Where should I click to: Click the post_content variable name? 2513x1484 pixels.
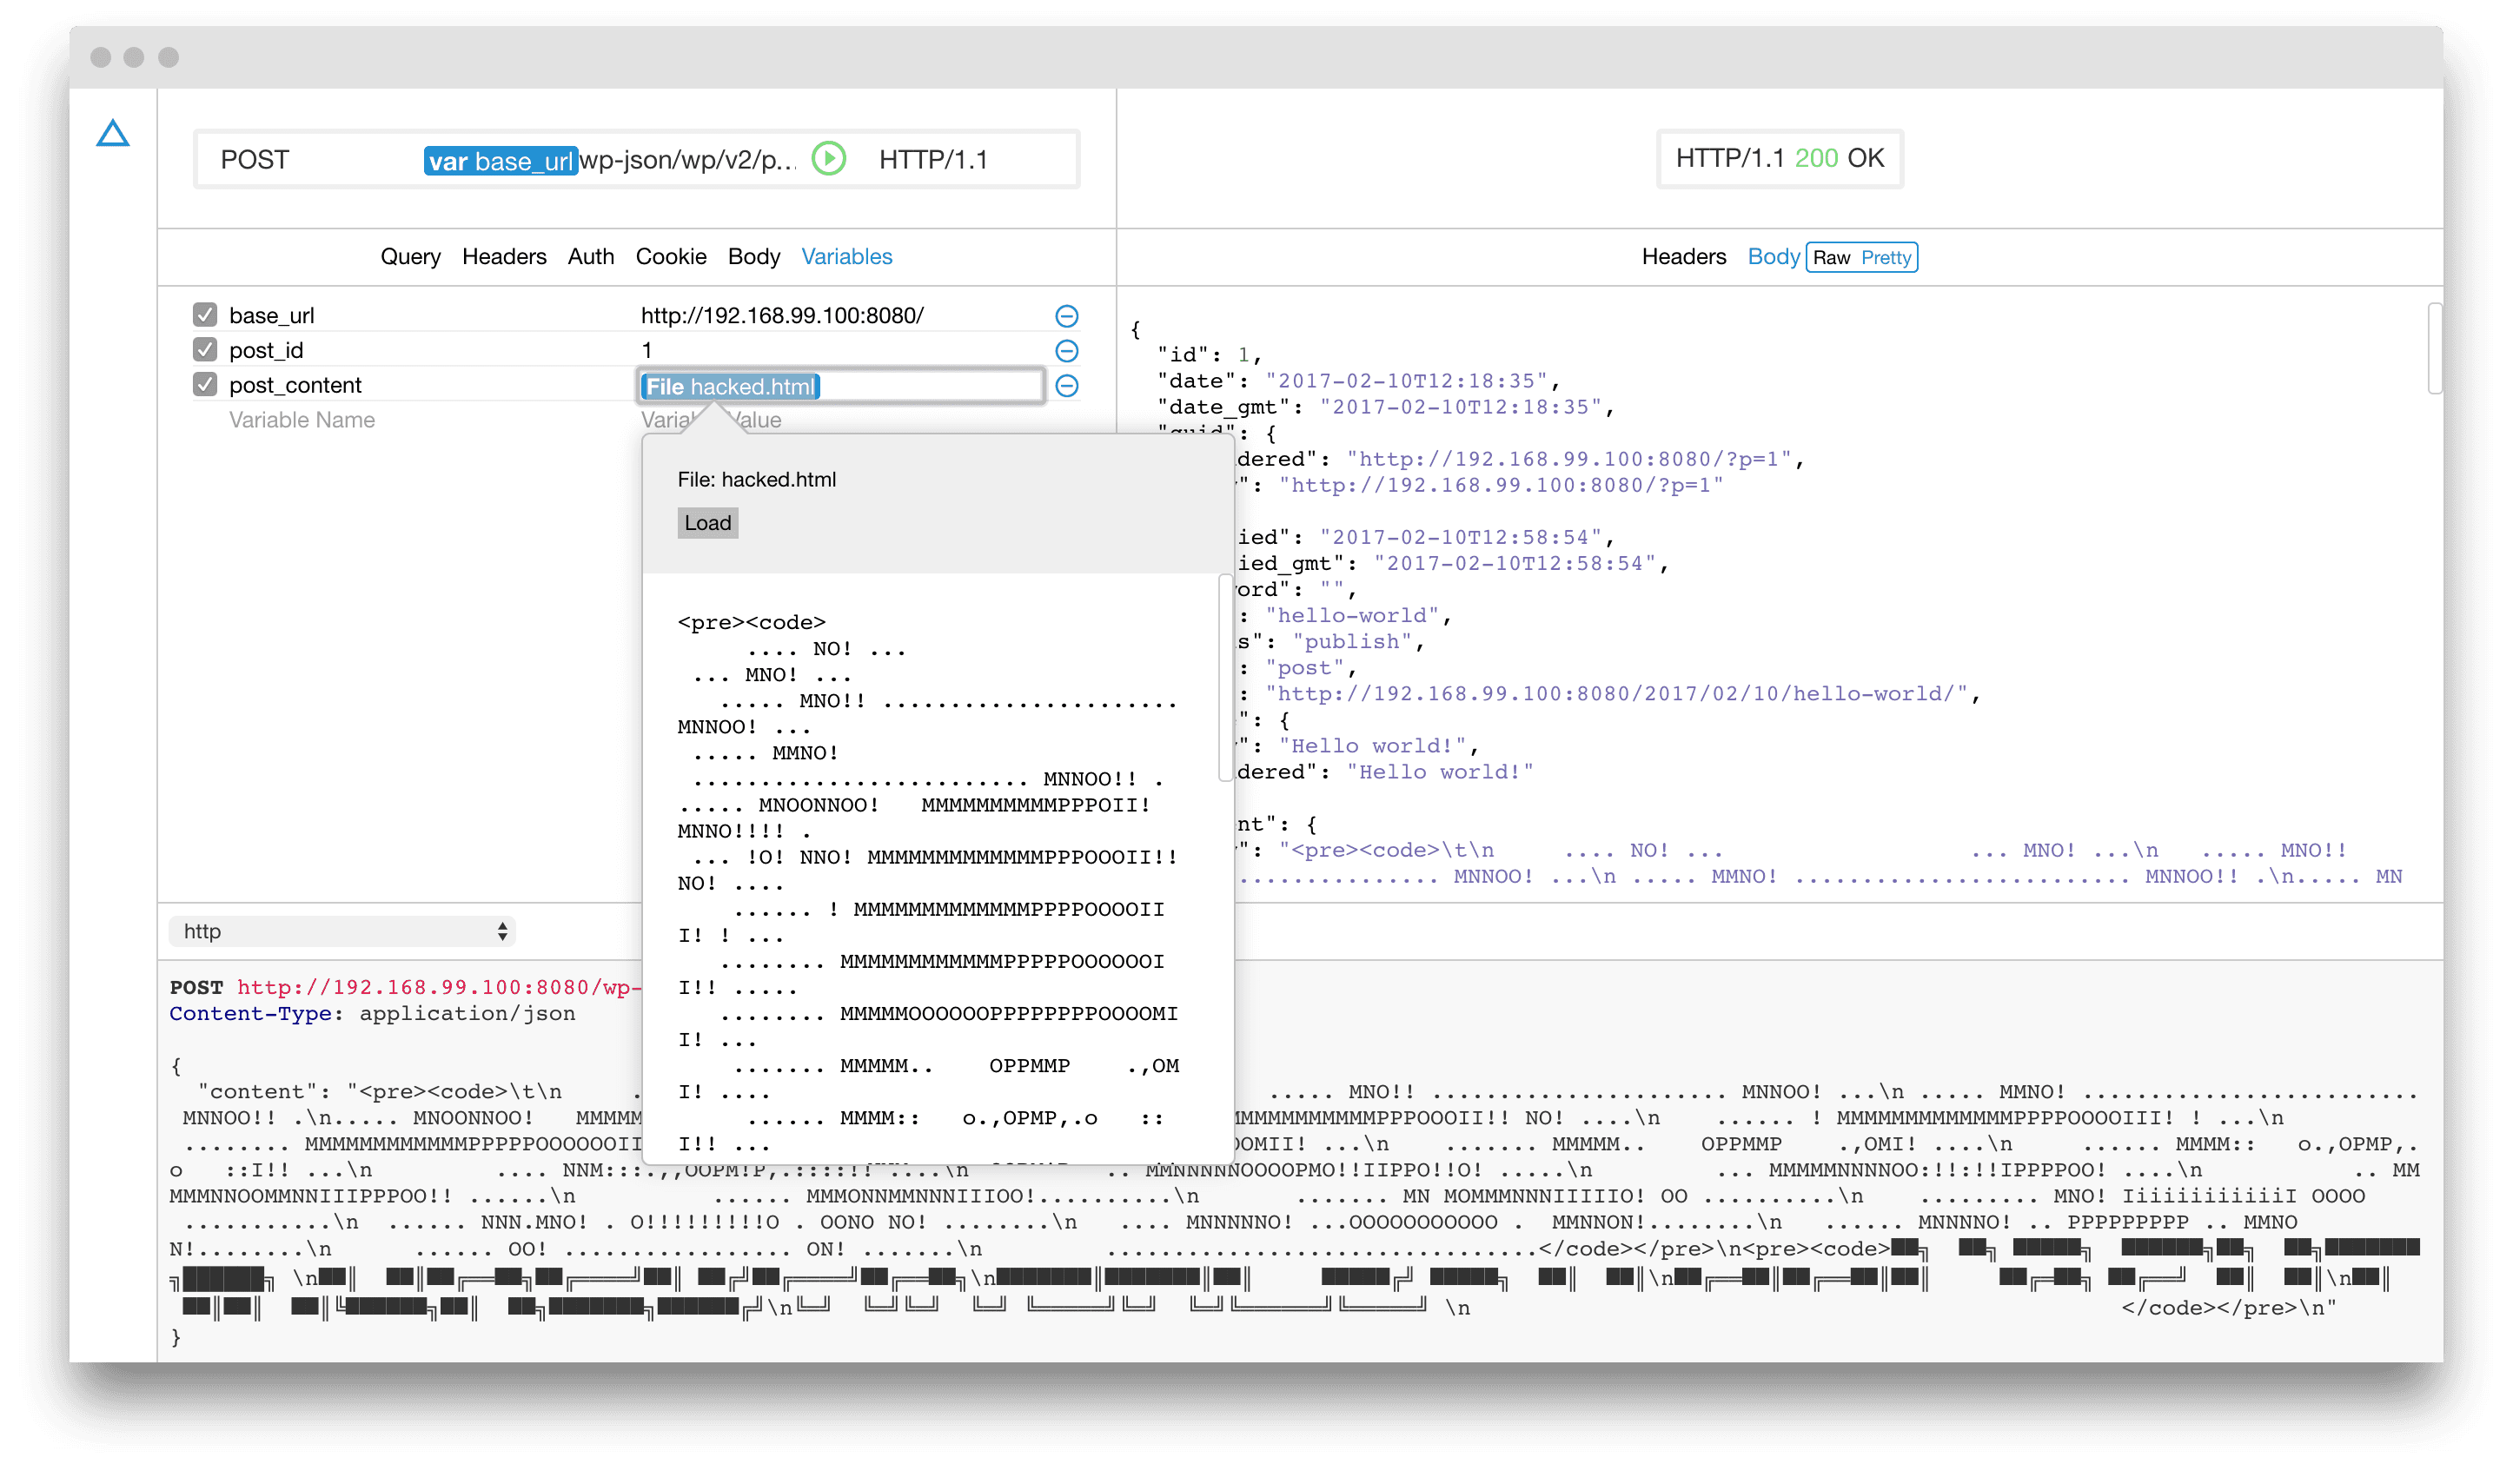point(295,385)
